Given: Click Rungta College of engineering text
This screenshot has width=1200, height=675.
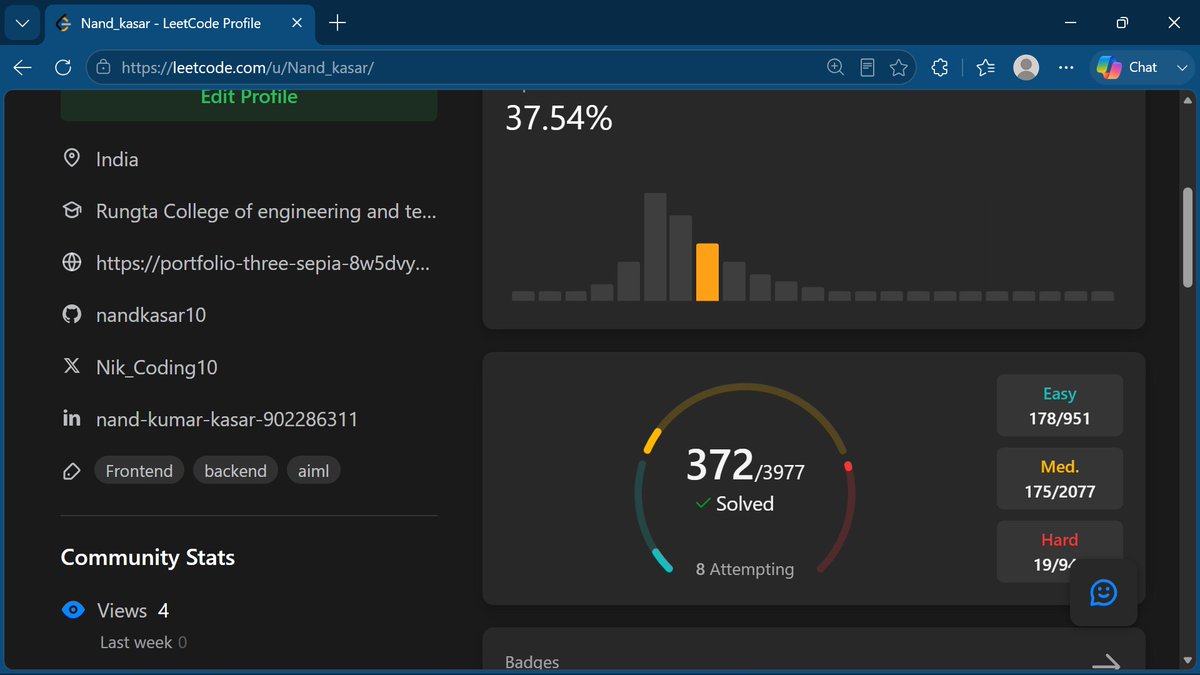Looking at the screenshot, I should click(x=266, y=212).
